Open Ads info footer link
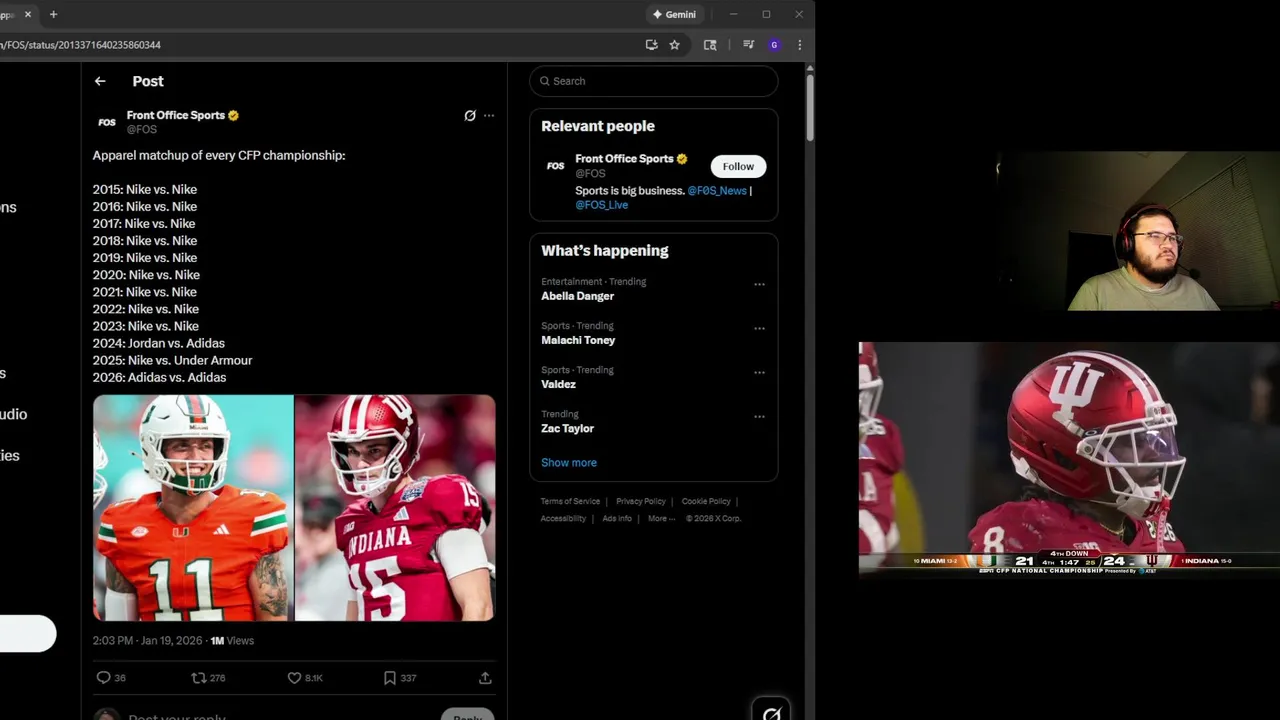This screenshot has width=1280, height=720. (x=617, y=518)
